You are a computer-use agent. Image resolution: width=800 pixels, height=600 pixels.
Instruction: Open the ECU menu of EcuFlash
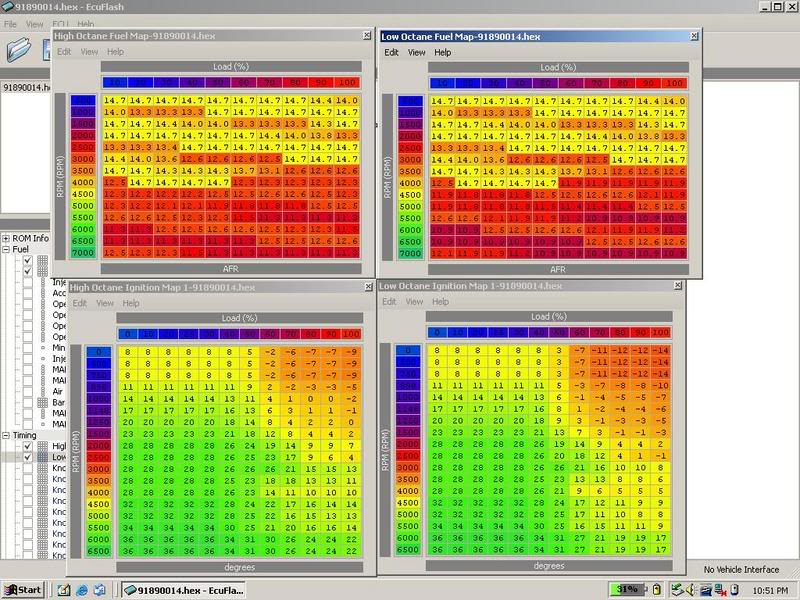pyautogui.click(x=60, y=24)
